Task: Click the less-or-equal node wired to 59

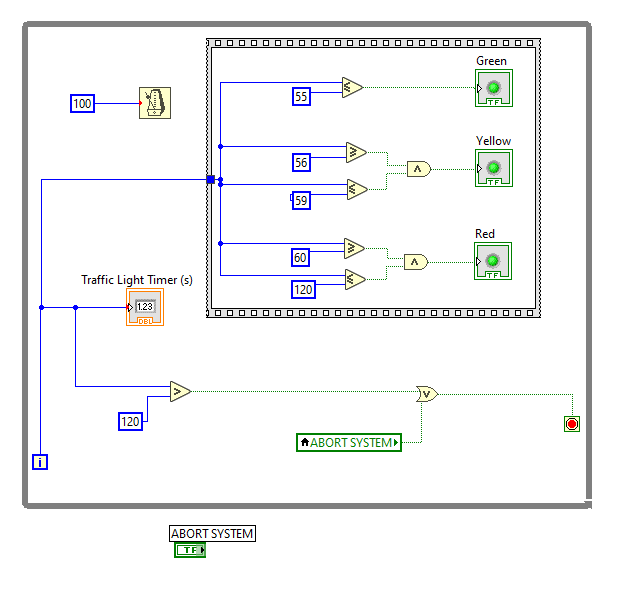Action: coord(357,189)
